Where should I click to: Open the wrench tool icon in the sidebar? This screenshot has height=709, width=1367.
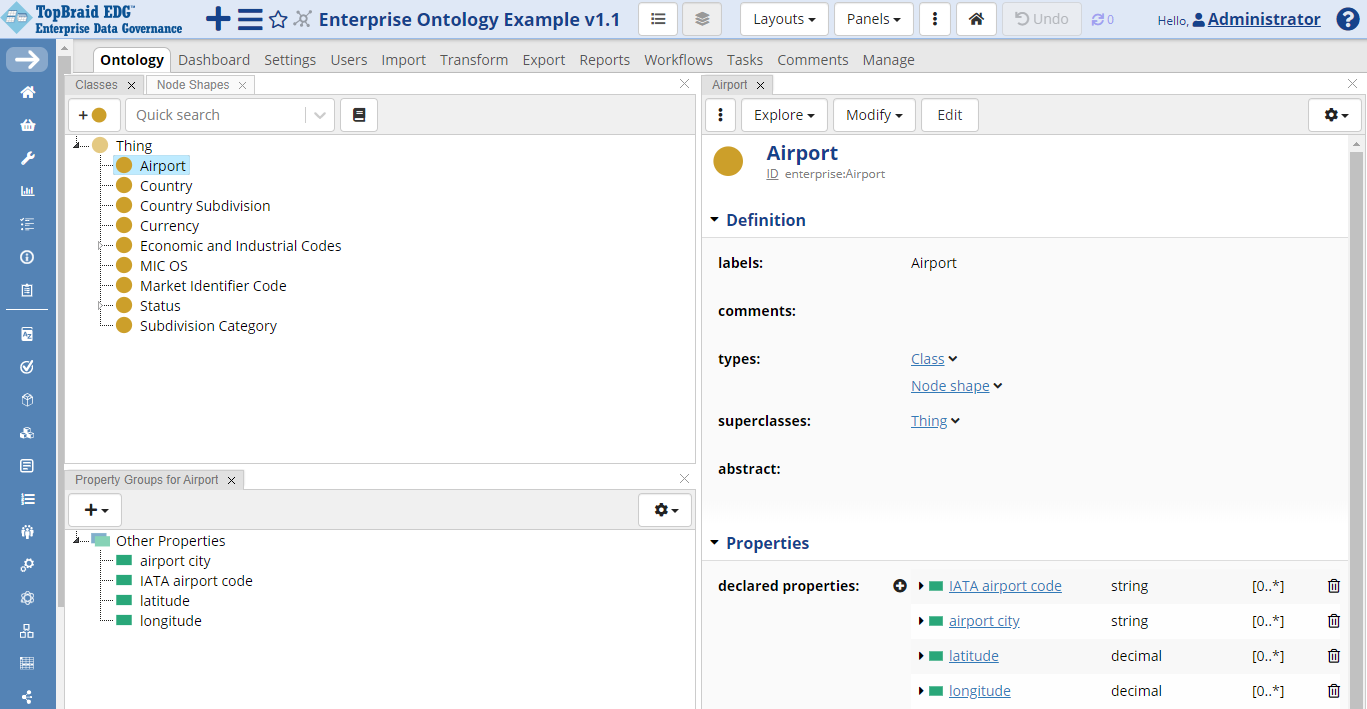point(26,157)
